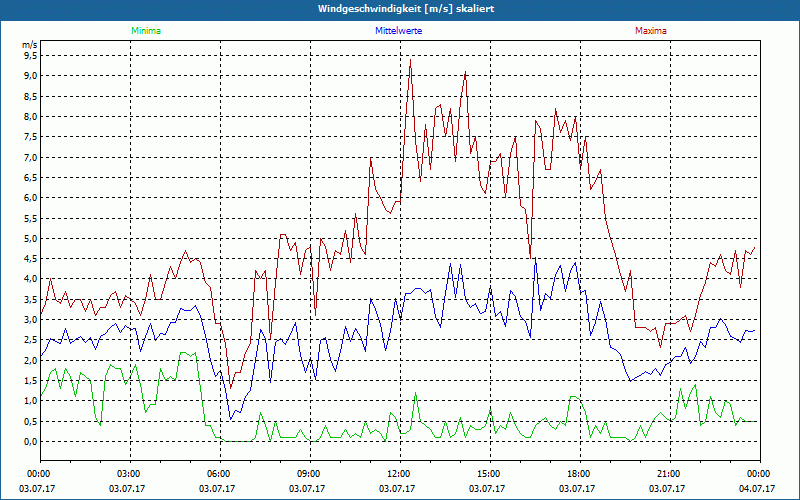
Task: Click the '9,5' y-axis value
Action: click(x=31, y=55)
